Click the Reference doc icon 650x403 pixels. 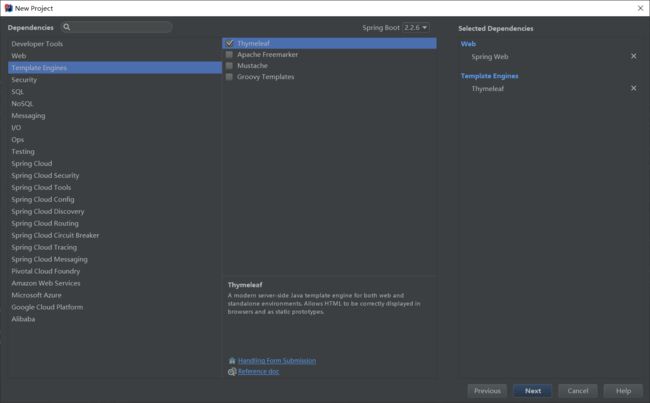coord(232,372)
